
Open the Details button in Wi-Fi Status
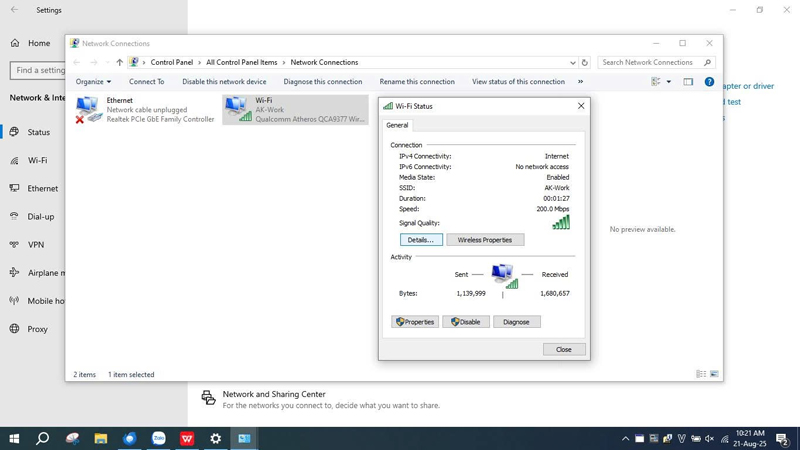(421, 240)
